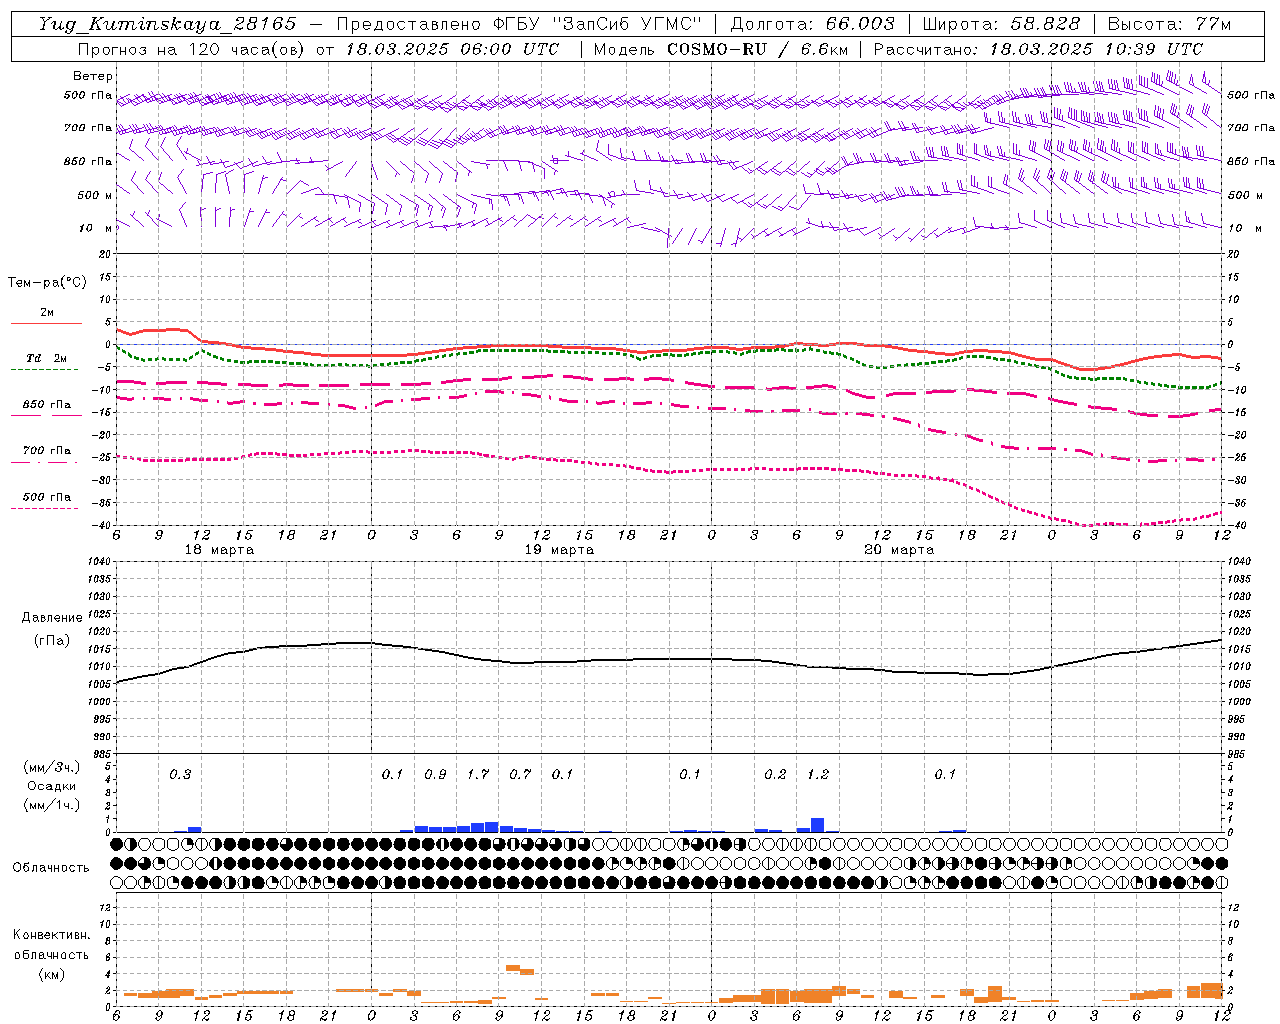Click the Облачность cloud cover label
The width and height of the screenshot is (1280, 1024).
[51, 868]
